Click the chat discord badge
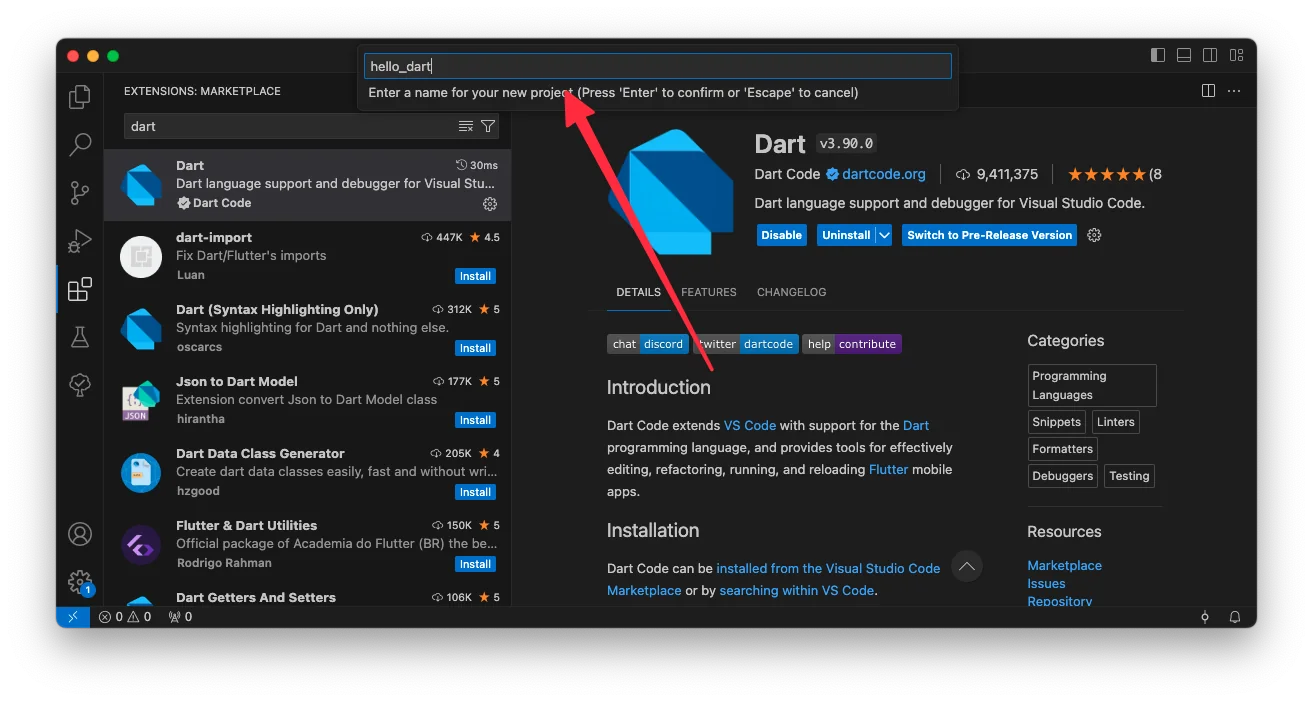Viewport: 1313px width, 702px height. [648, 344]
